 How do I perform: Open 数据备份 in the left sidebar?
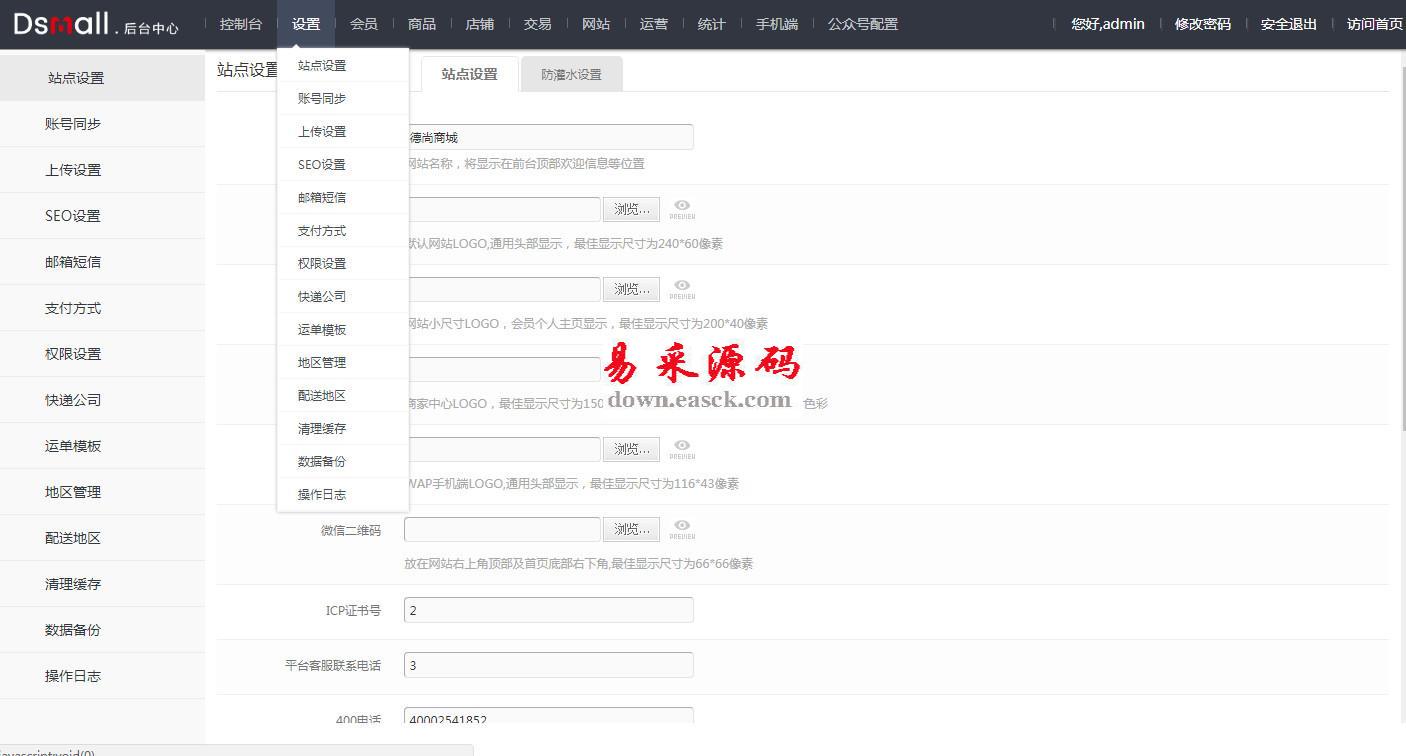tap(73, 630)
